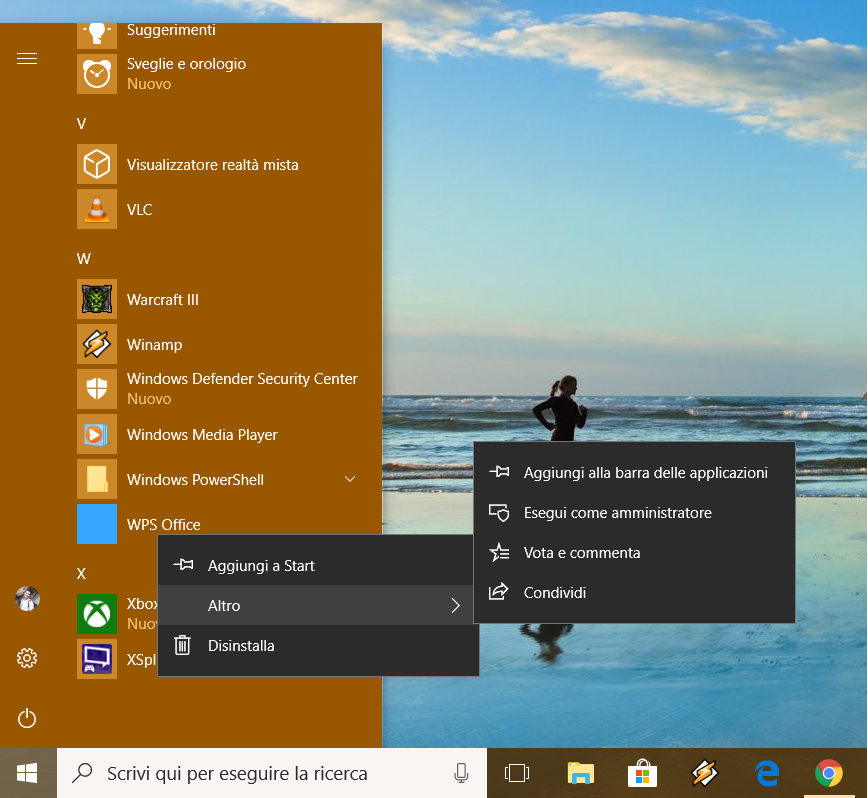Expand the Windows PowerShell folder chevron
The height and width of the screenshot is (798, 868).
(x=350, y=479)
